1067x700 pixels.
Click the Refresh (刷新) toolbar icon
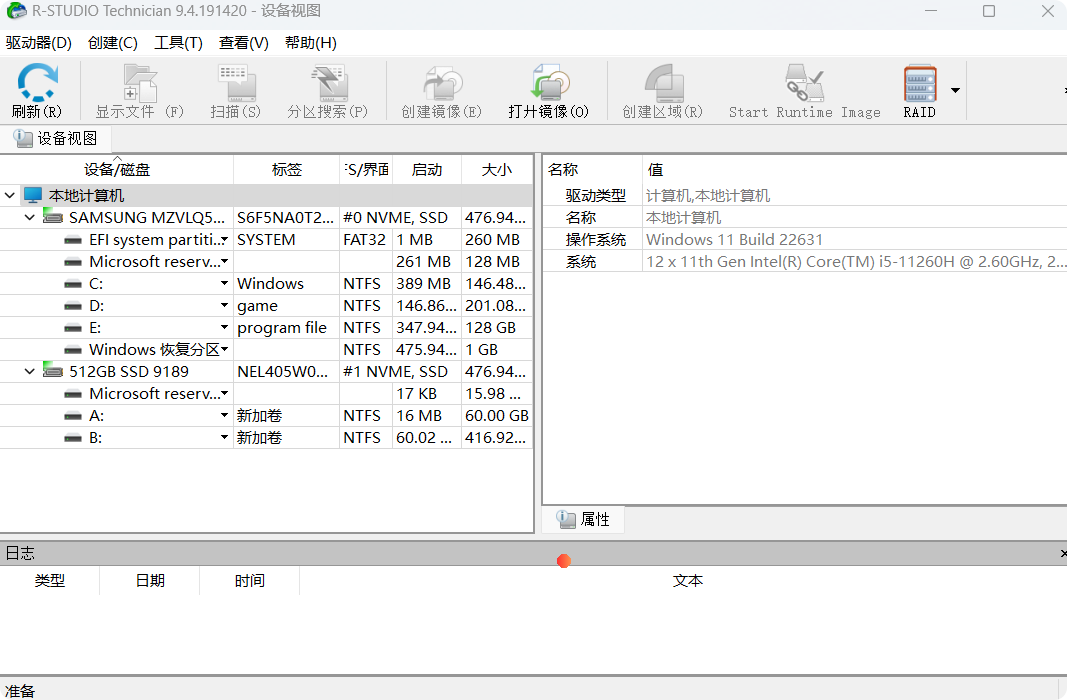tap(37, 82)
